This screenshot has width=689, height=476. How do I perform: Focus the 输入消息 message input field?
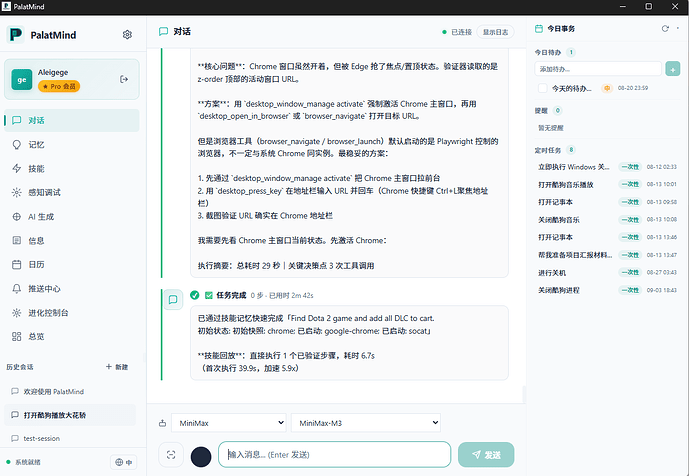click(x=334, y=454)
